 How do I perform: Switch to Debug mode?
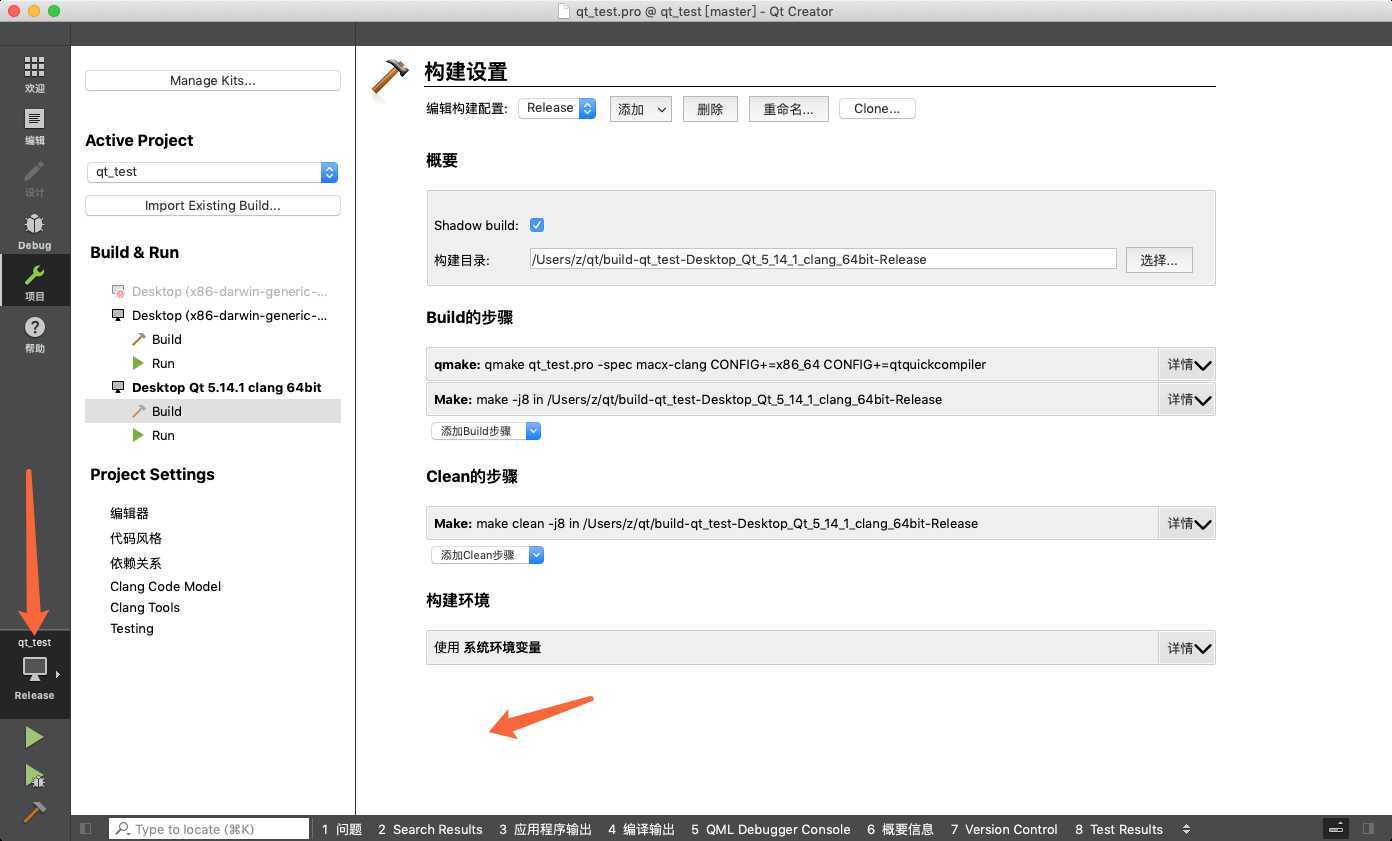pyautogui.click(x=34, y=231)
